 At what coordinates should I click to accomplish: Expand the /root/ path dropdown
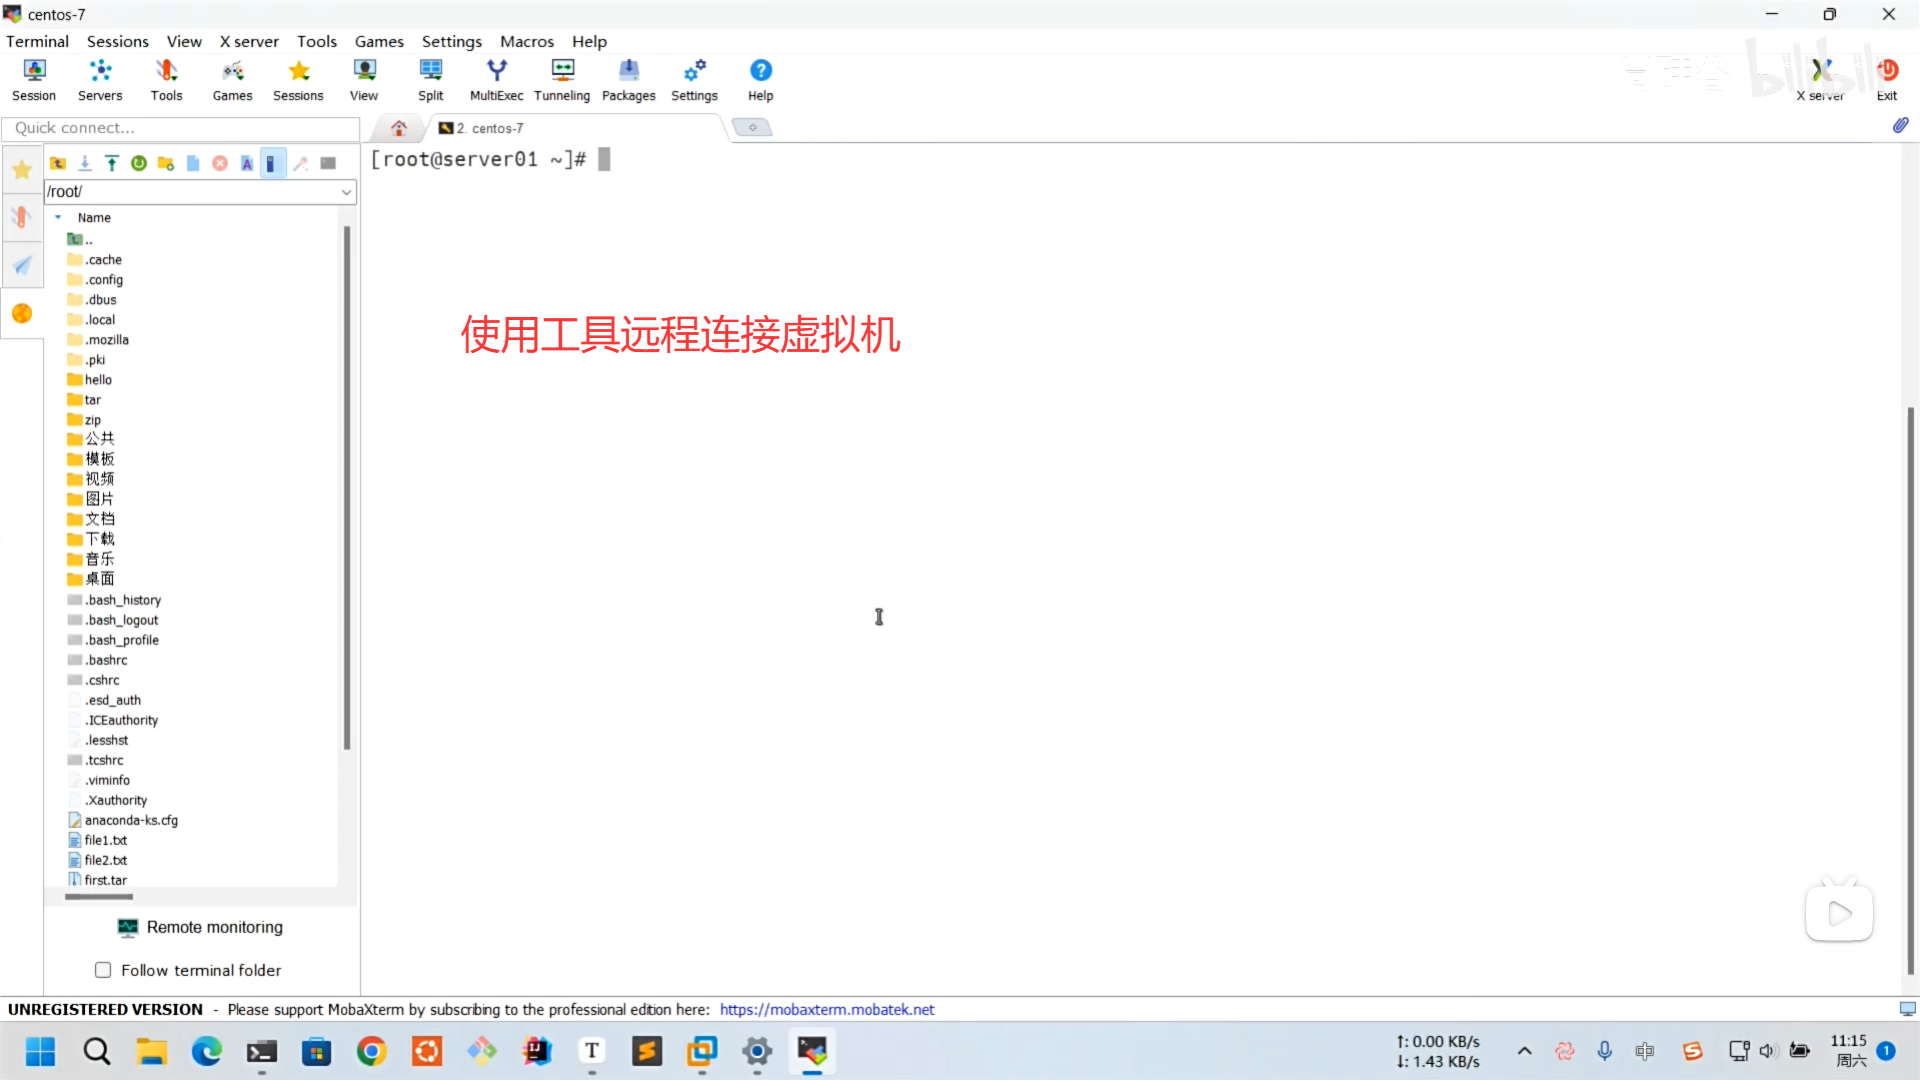coord(346,192)
